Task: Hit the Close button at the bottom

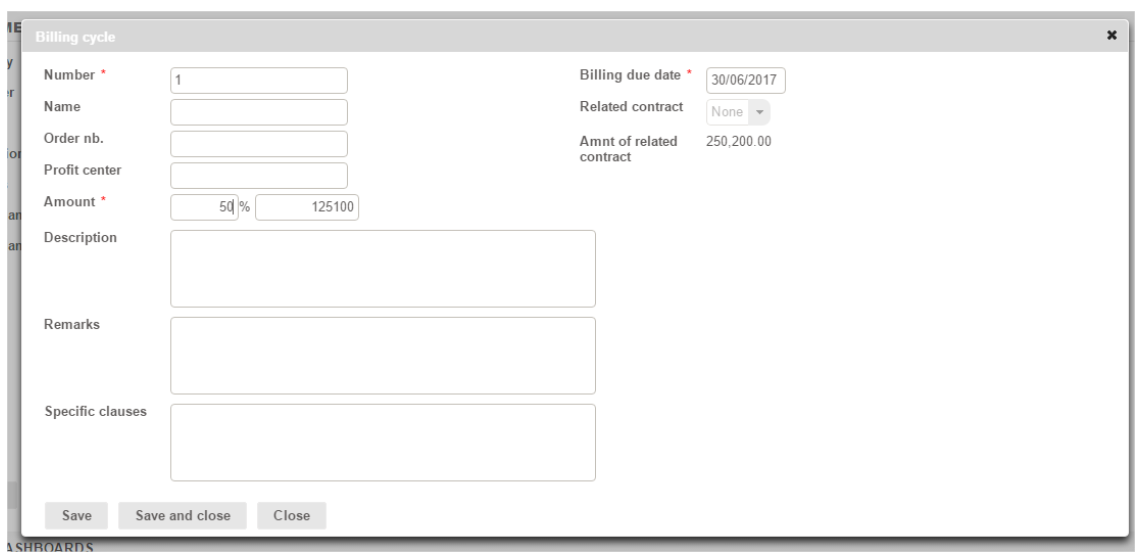Action: pos(292,515)
